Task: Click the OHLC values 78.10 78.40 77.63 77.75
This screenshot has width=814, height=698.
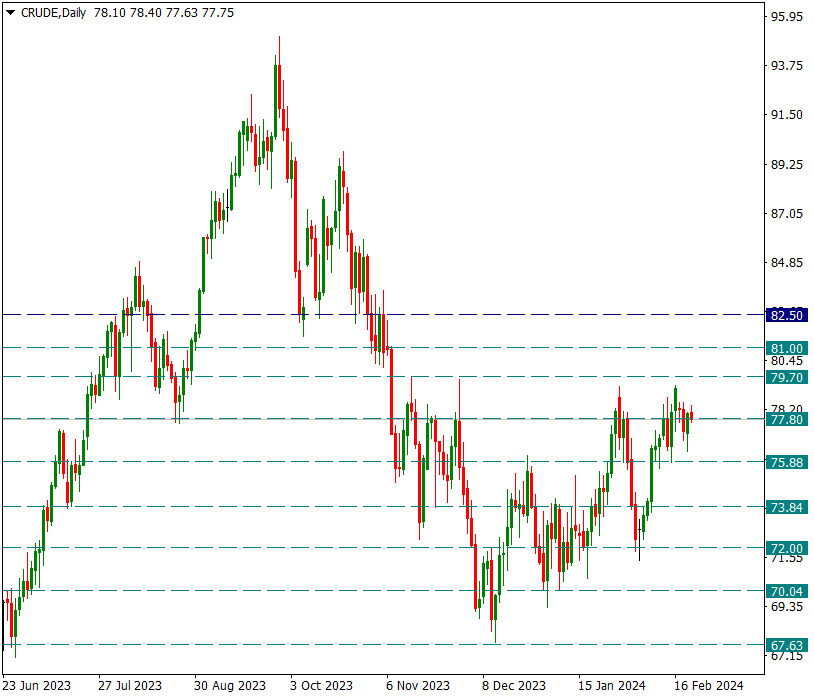Action: click(164, 13)
